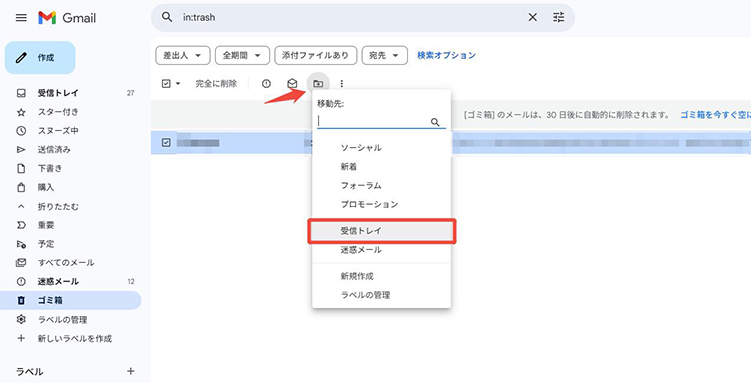Open the 宛先 filter dropdown
751x383 pixels.
385,56
